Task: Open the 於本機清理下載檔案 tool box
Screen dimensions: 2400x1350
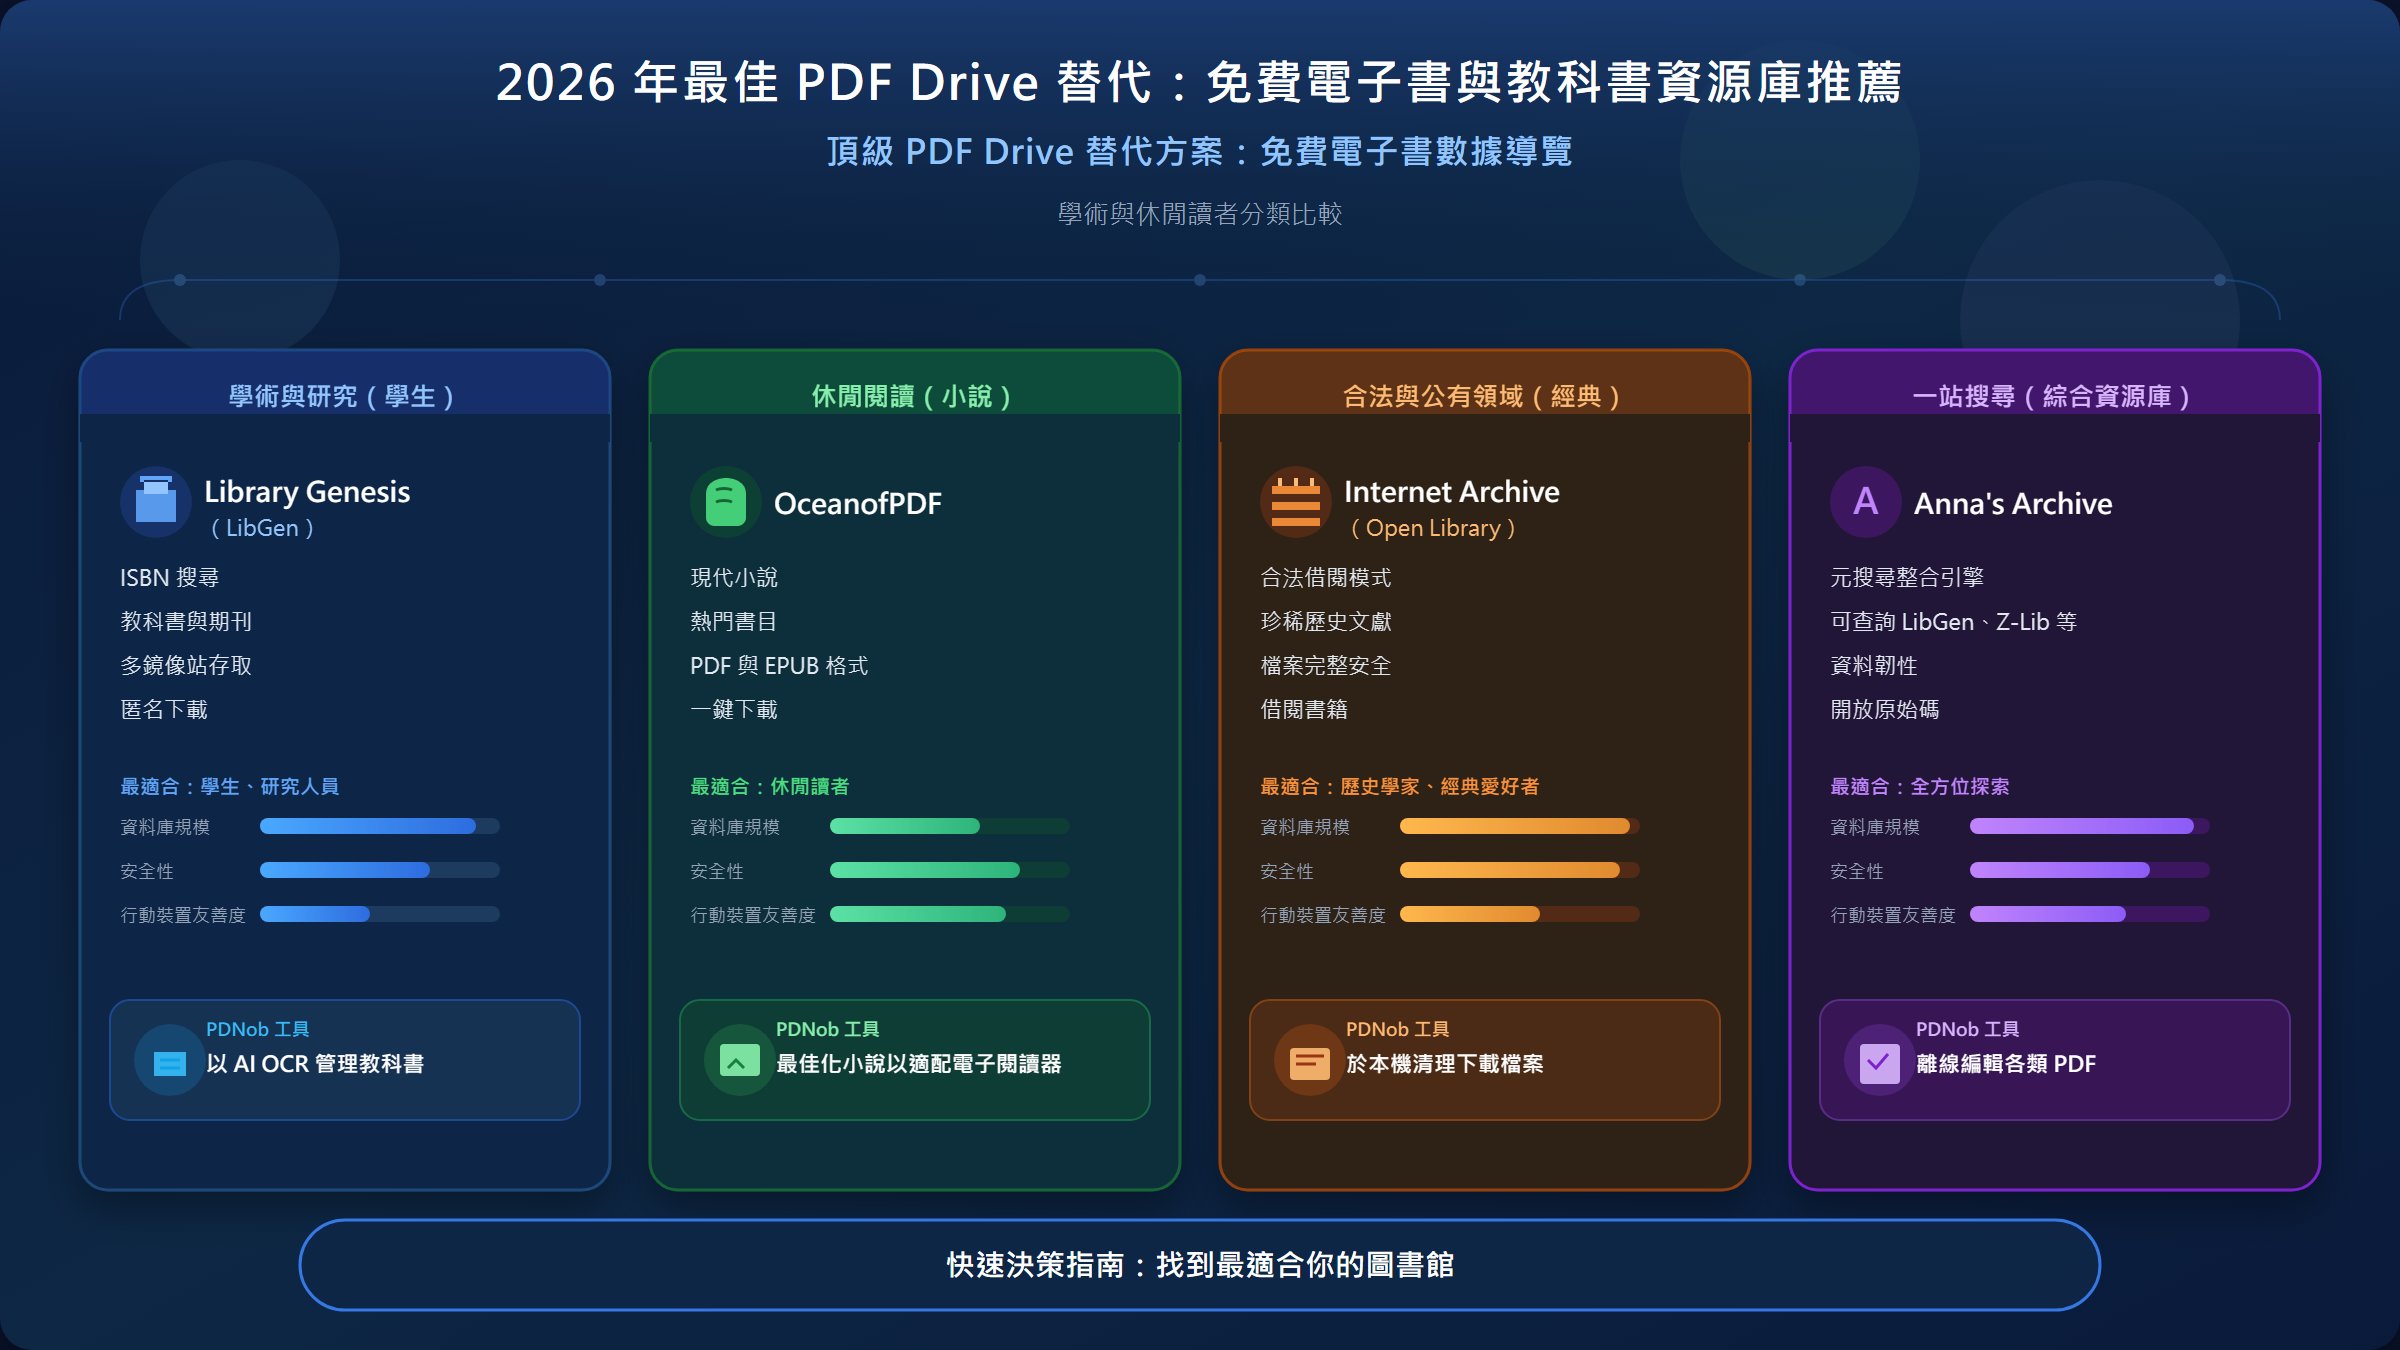Action: coord(1485,1060)
